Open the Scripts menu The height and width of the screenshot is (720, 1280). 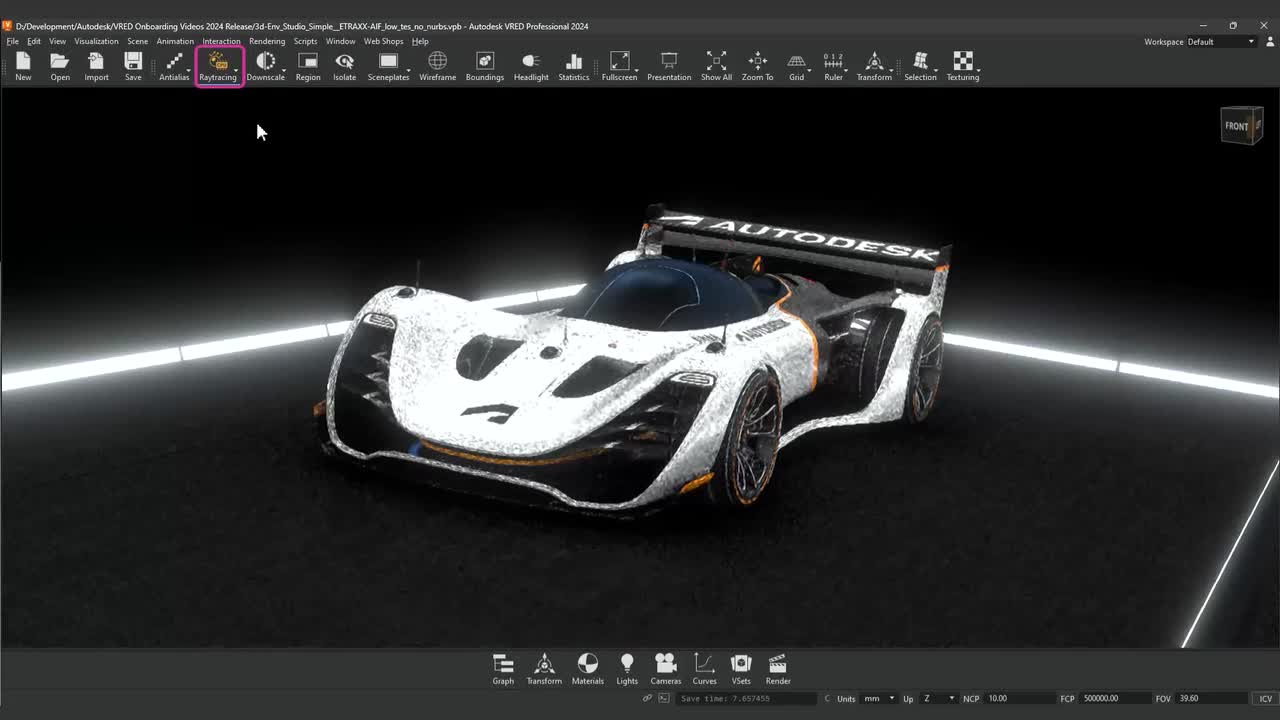click(305, 42)
